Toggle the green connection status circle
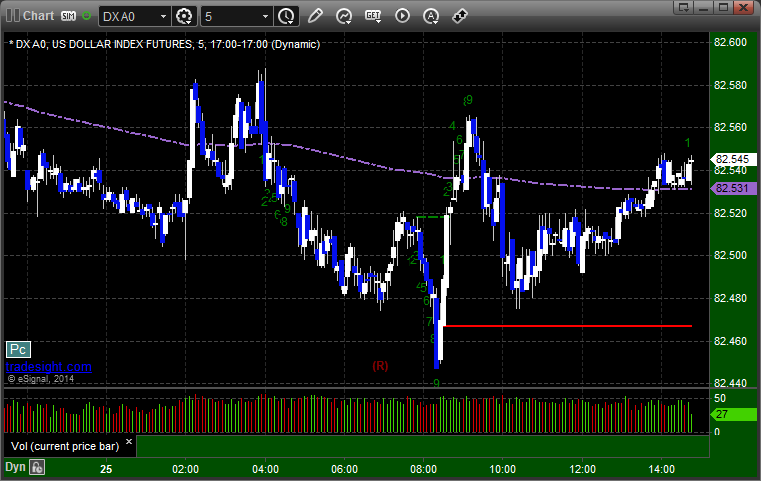Screen dimensions: 761x481 [87, 16]
